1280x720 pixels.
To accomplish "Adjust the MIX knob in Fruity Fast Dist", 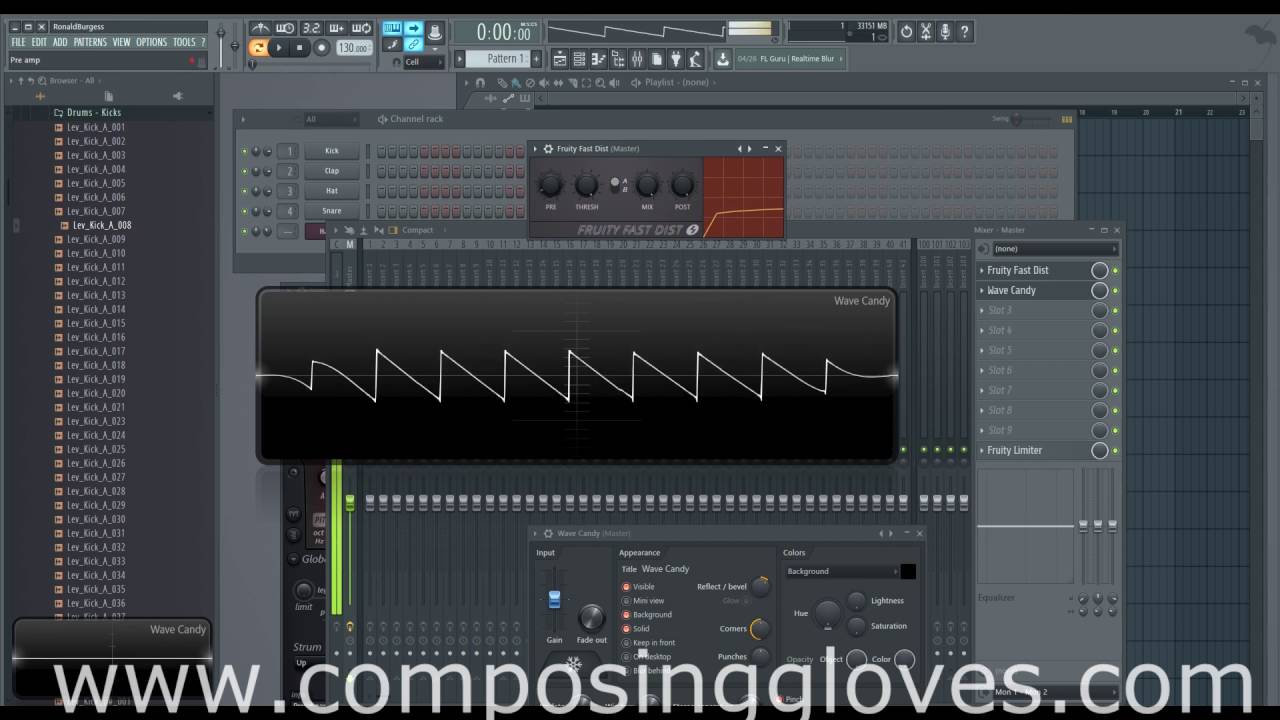I will pyautogui.click(x=647, y=185).
